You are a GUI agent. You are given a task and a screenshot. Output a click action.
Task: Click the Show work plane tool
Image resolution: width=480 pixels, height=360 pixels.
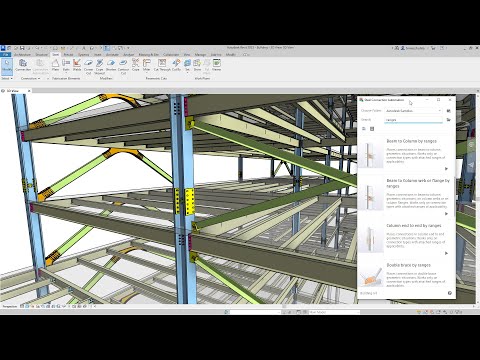pyautogui.click(x=197, y=65)
